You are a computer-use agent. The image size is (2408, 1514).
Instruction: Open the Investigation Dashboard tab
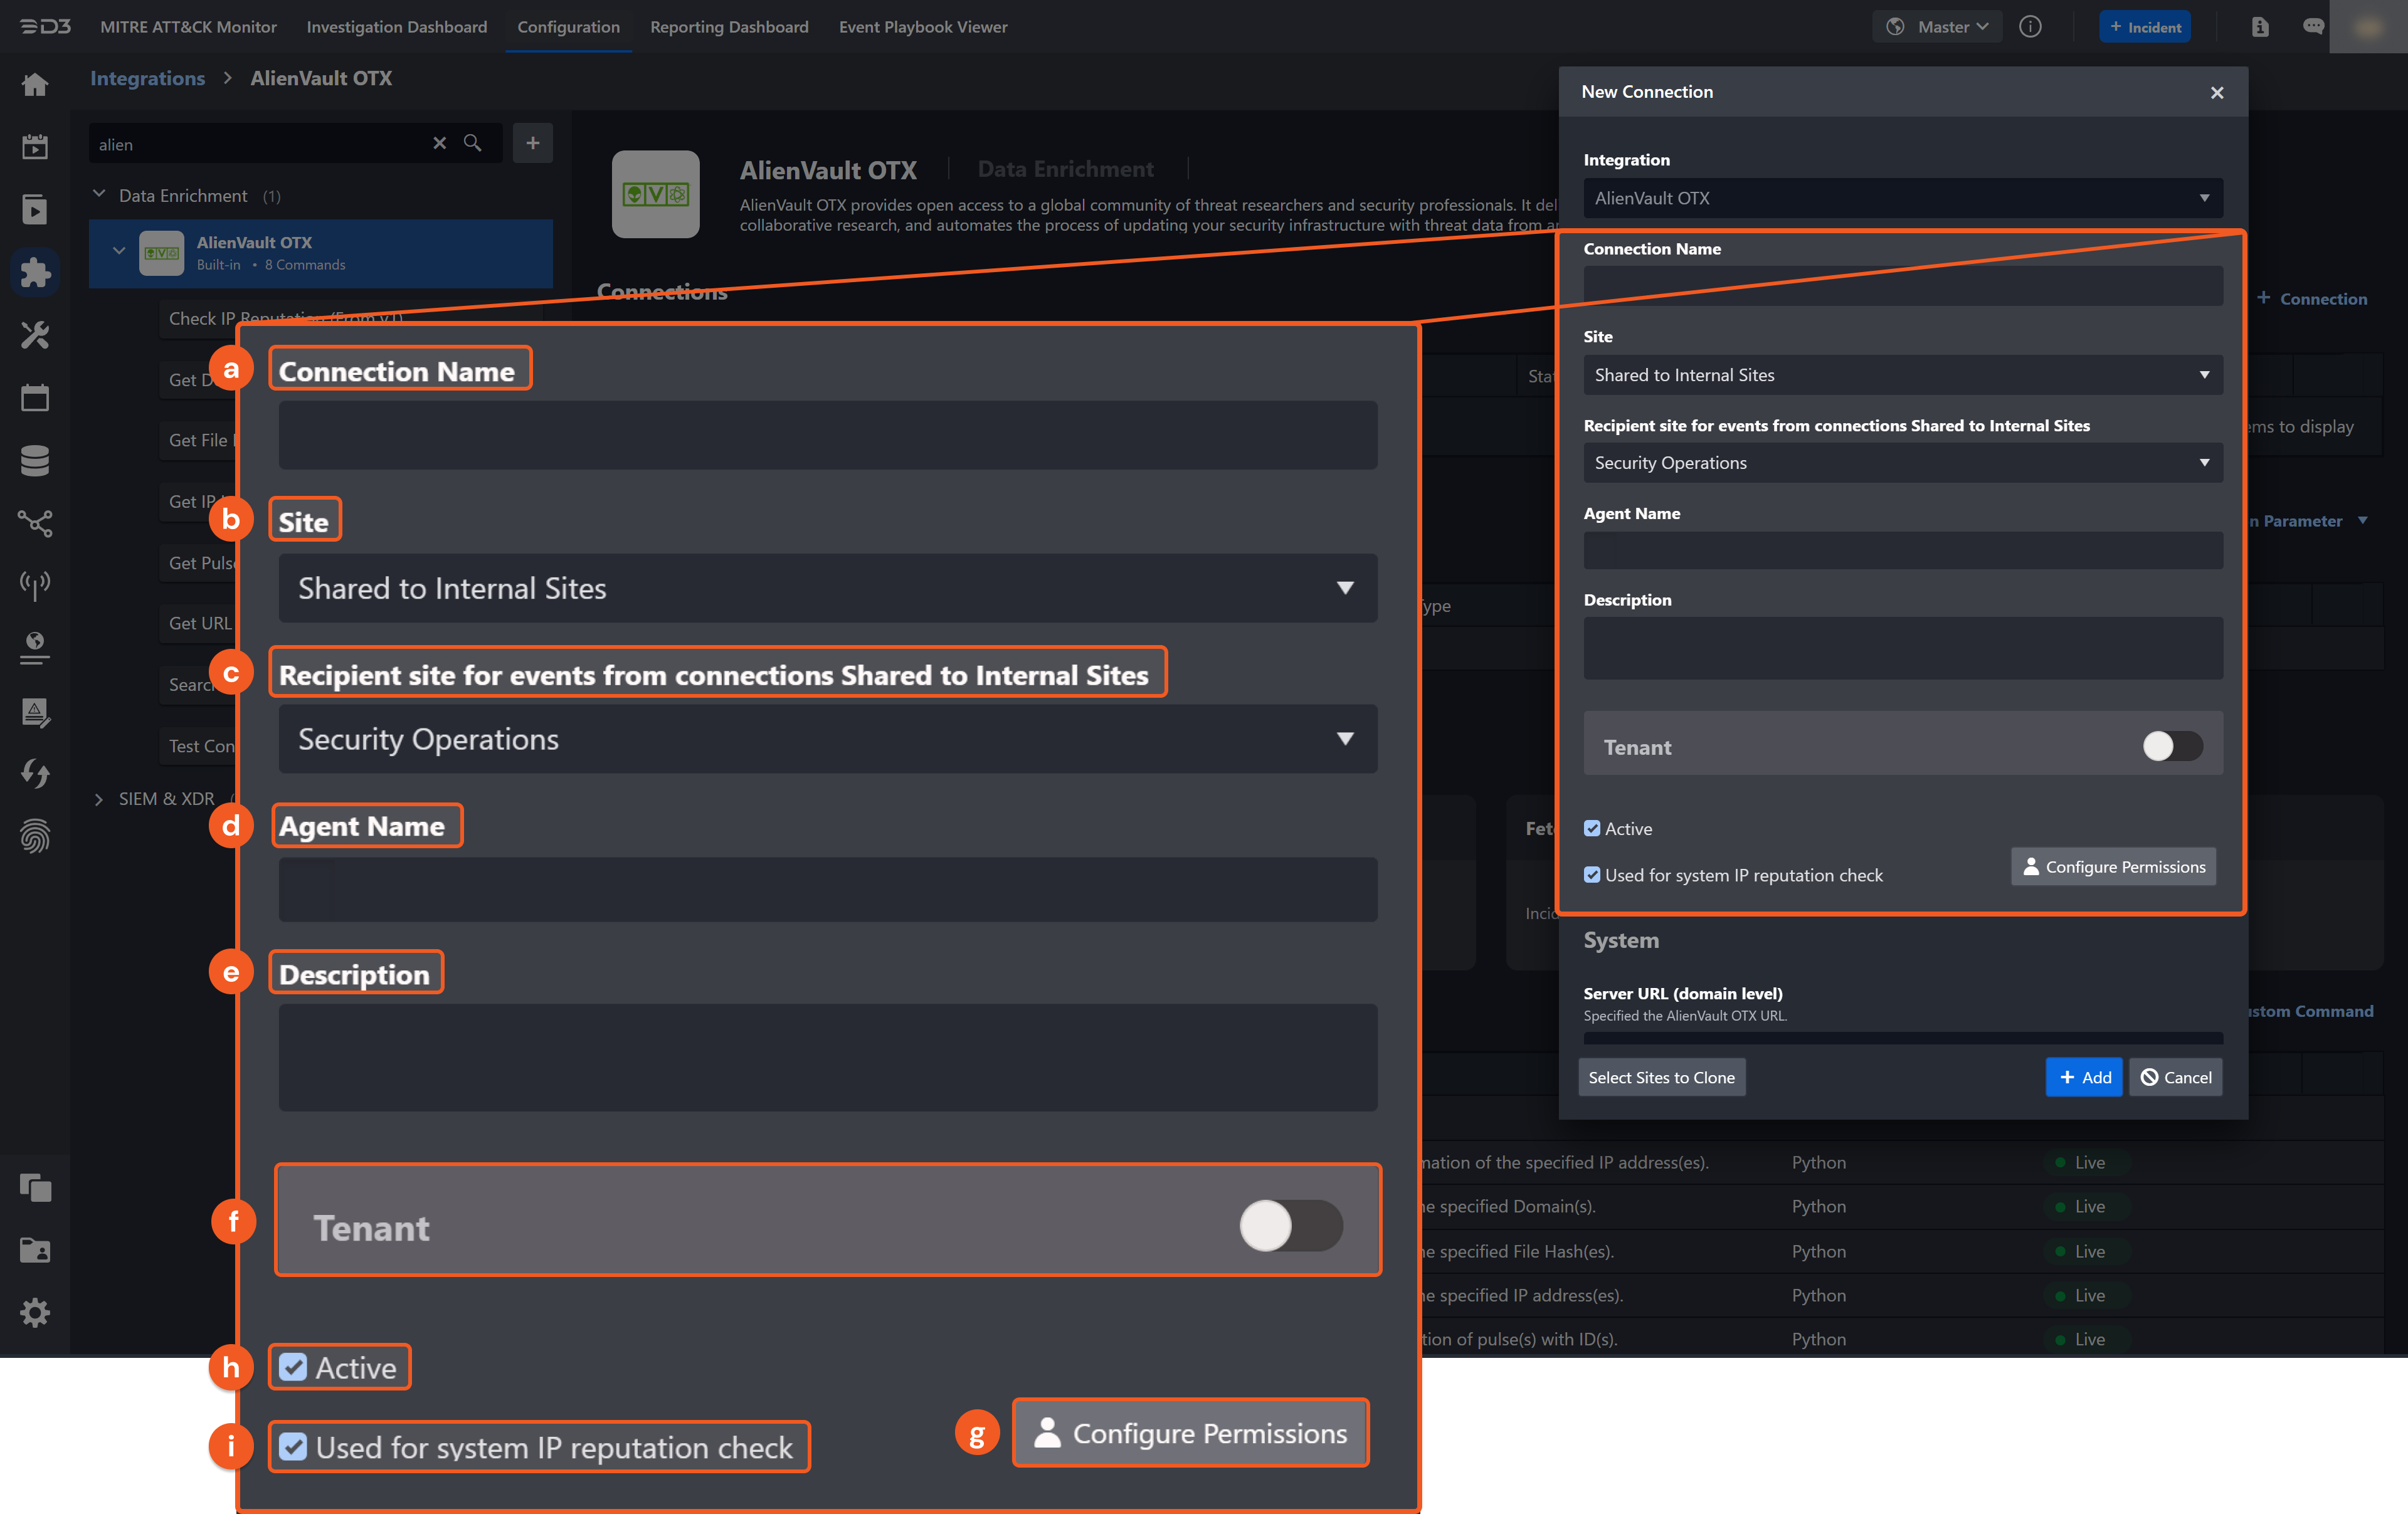tap(396, 27)
